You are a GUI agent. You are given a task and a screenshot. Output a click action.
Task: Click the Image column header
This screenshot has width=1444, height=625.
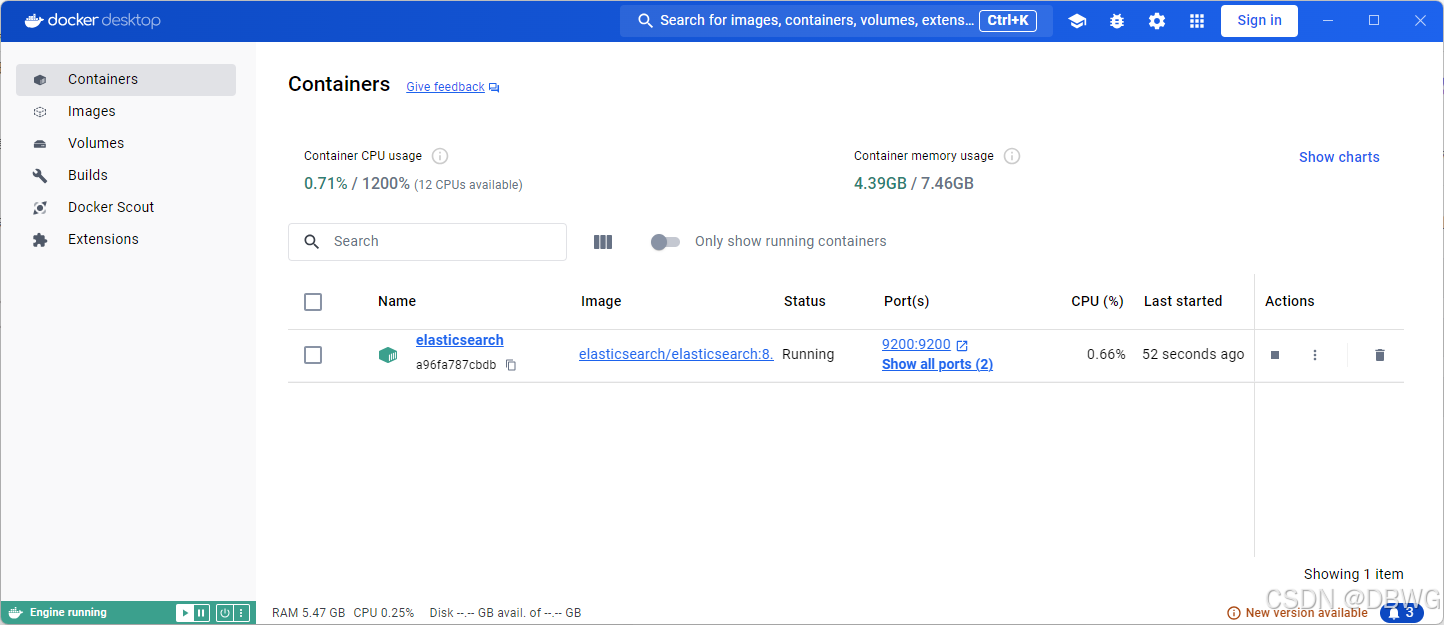click(x=601, y=302)
